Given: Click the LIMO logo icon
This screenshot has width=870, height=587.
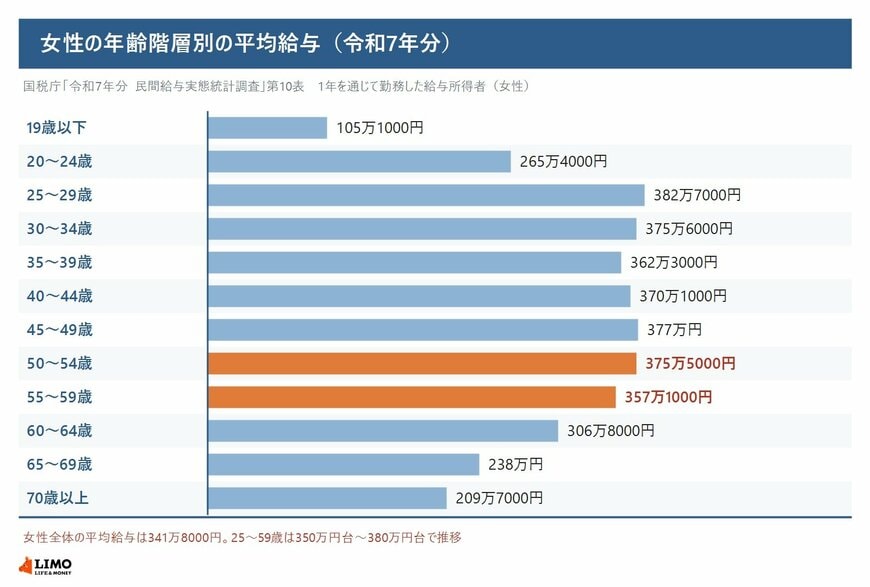Looking at the screenshot, I should (45, 566).
